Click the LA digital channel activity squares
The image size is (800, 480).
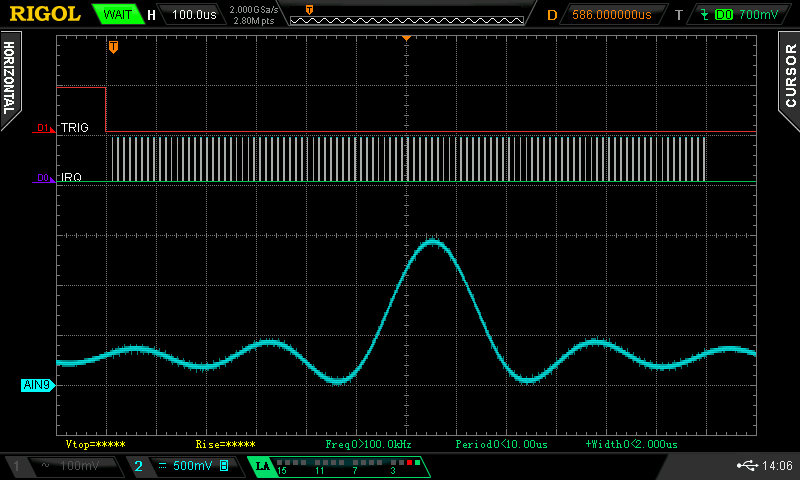coord(349,463)
